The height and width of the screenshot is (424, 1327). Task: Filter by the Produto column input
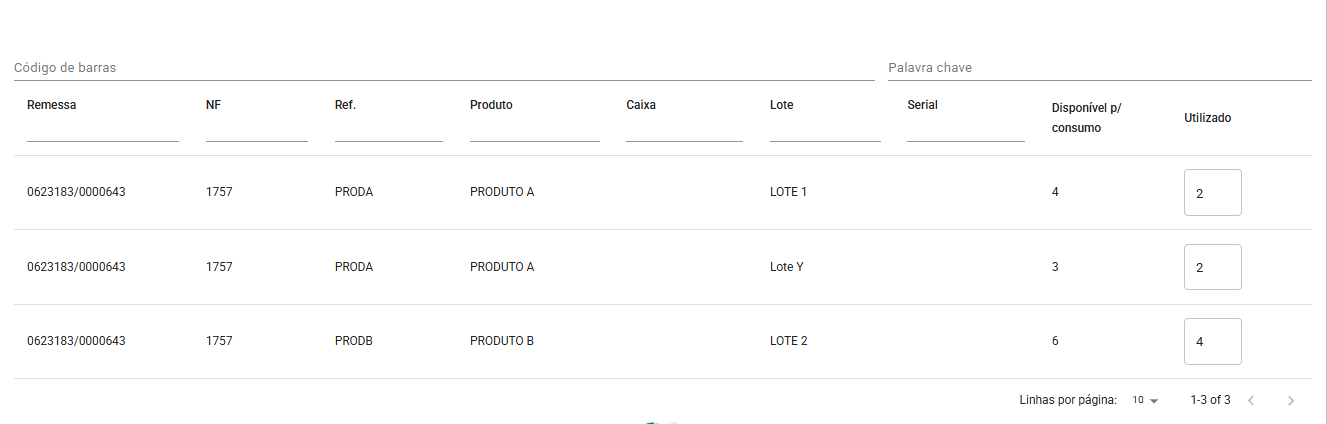tap(535, 130)
